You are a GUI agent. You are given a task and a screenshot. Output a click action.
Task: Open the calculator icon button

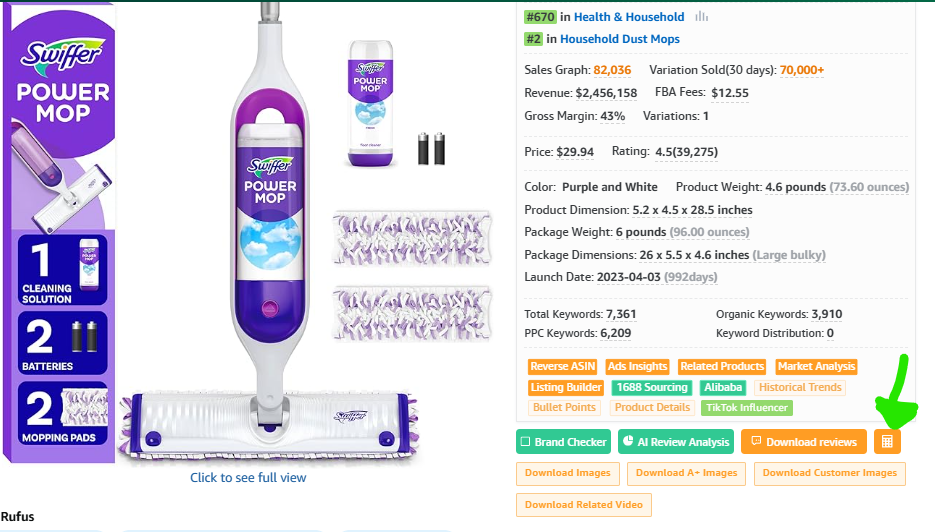pyautogui.click(x=886, y=442)
